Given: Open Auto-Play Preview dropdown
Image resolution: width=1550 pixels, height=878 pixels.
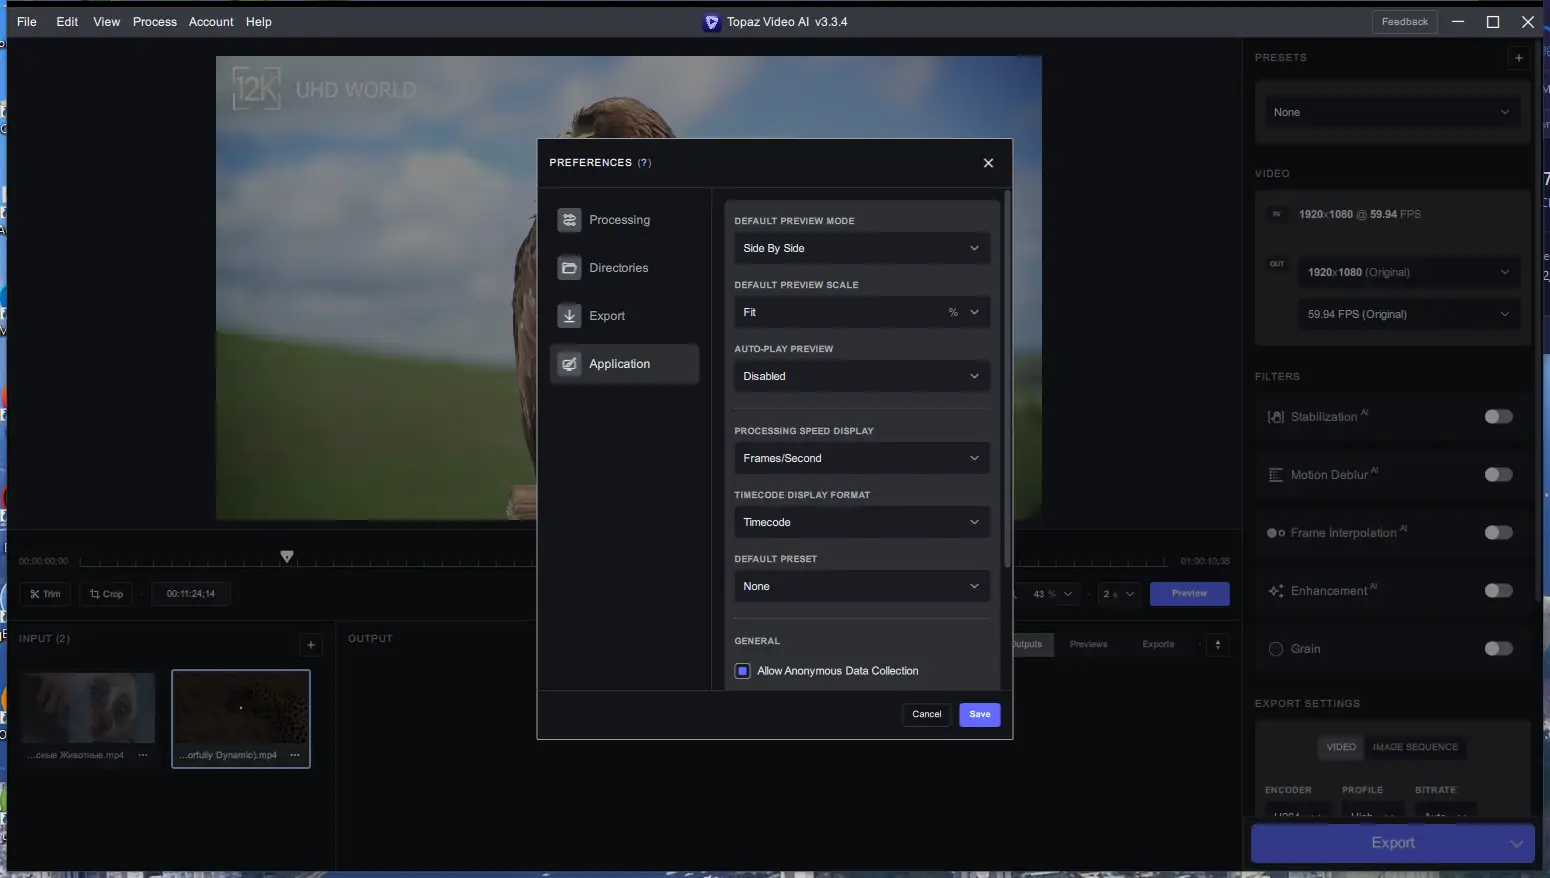Looking at the screenshot, I should (x=862, y=376).
